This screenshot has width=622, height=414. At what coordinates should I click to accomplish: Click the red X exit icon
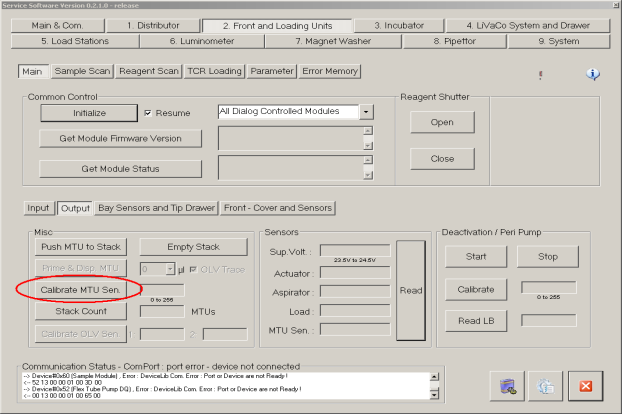pyautogui.click(x=586, y=384)
